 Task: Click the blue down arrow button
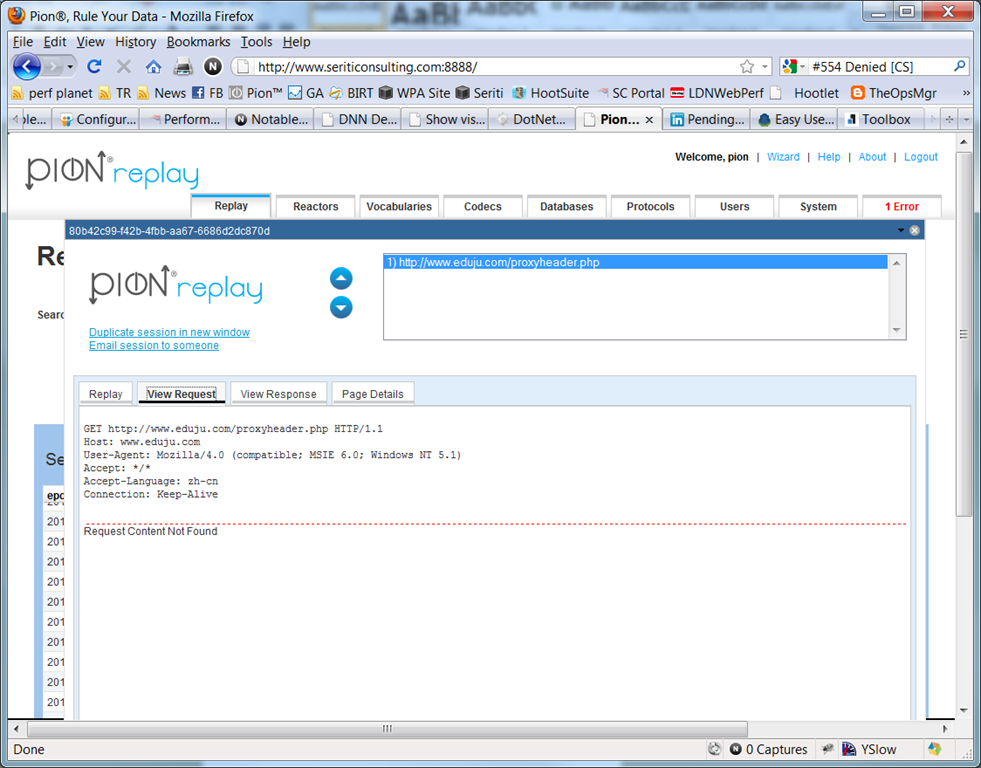pyautogui.click(x=341, y=307)
